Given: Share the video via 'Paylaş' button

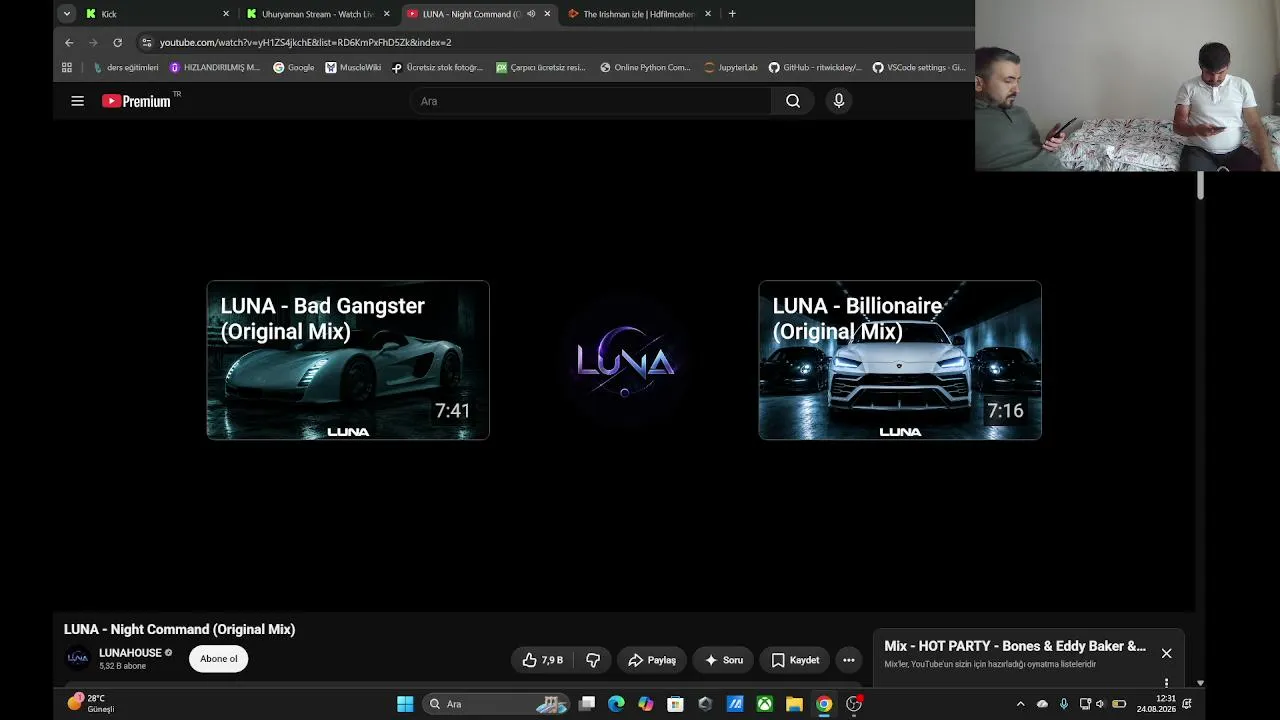Looking at the screenshot, I should pos(652,660).
